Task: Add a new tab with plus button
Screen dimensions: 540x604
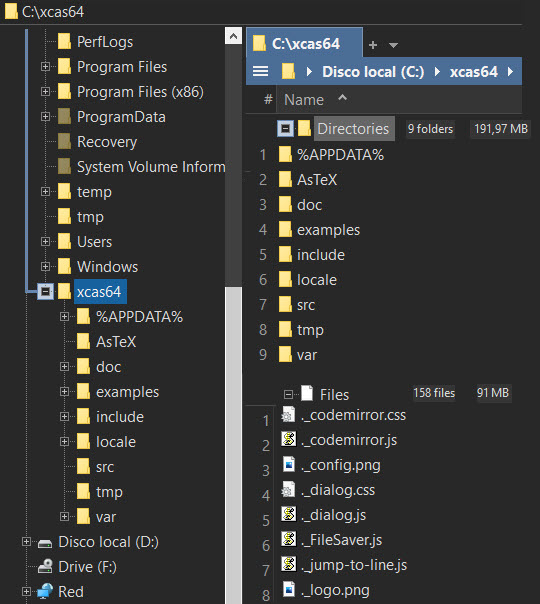Action: 373,45
